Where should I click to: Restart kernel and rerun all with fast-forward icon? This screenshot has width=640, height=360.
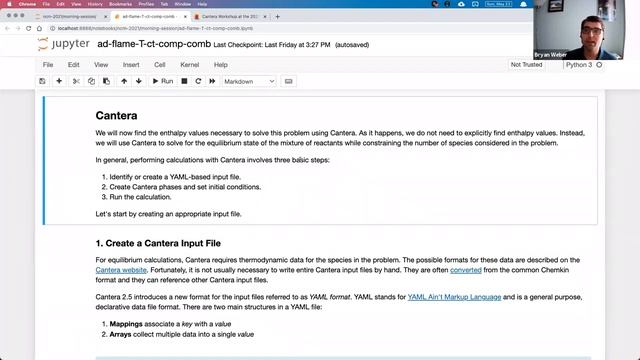pos(212,81)
